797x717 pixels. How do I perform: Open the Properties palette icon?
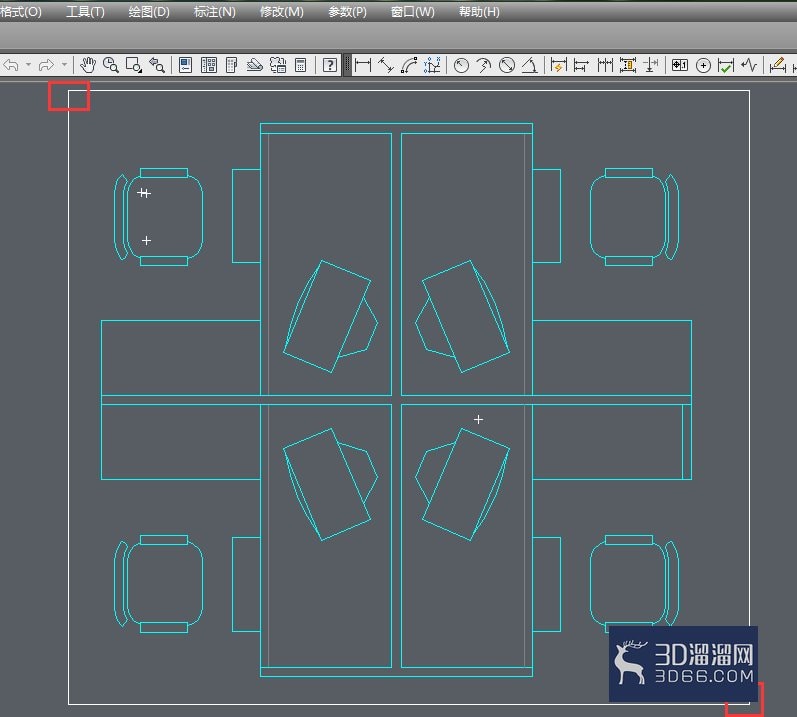pos(186,65)
